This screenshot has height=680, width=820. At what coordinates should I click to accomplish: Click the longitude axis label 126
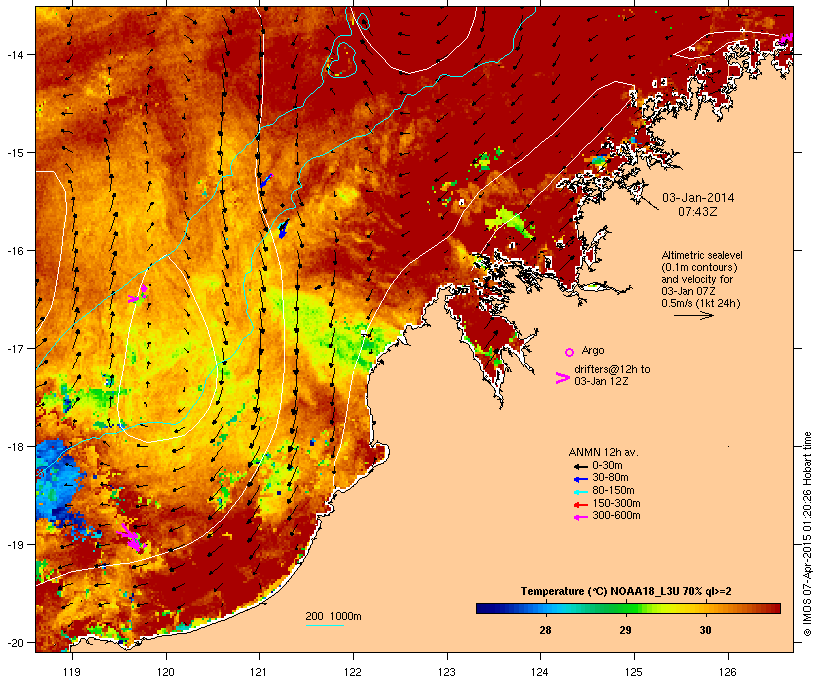point(727,672)
